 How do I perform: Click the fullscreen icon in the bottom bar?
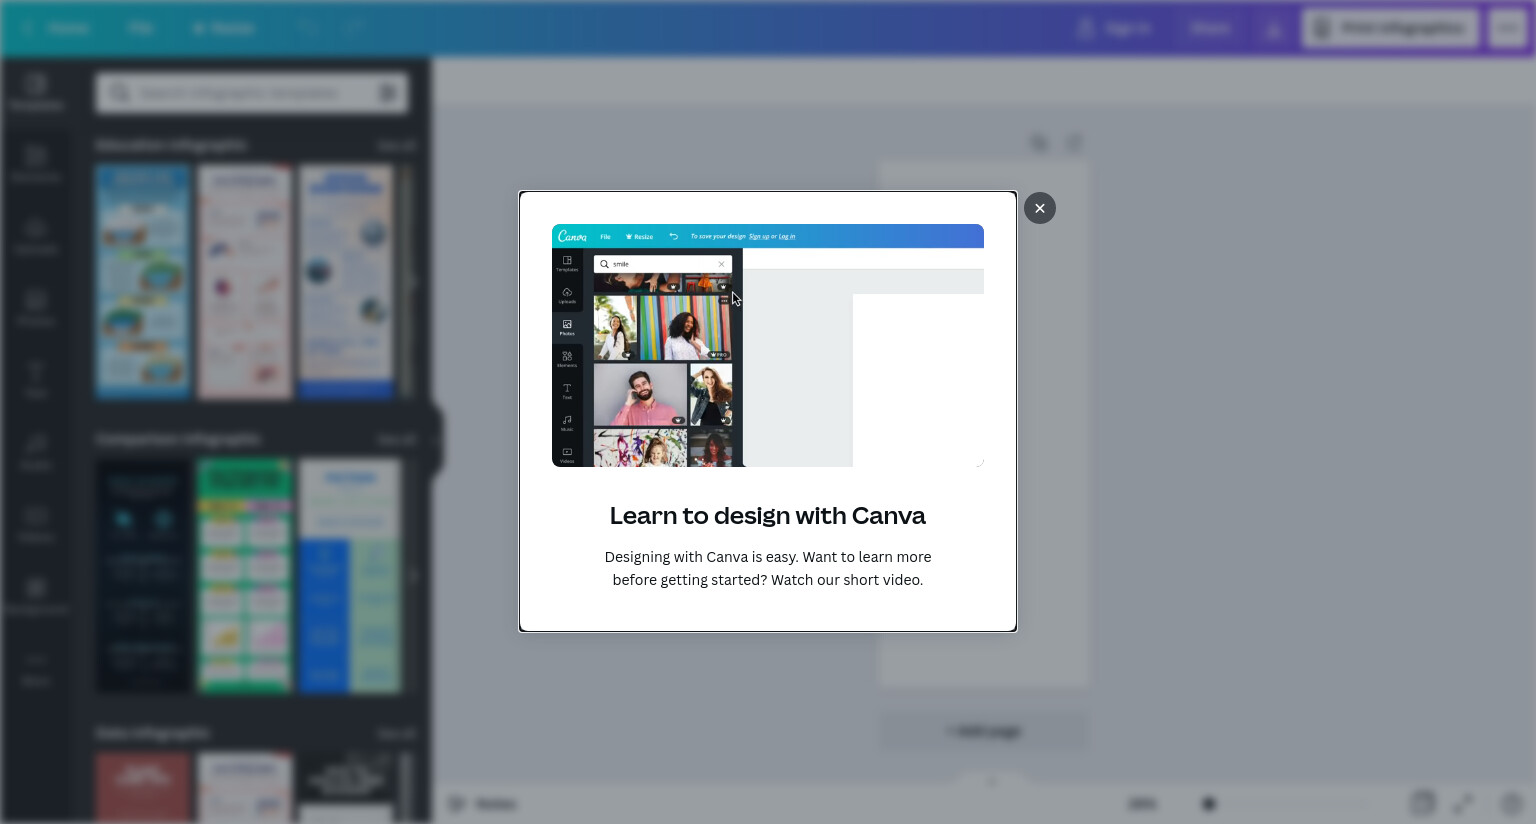click(1462, 803)
